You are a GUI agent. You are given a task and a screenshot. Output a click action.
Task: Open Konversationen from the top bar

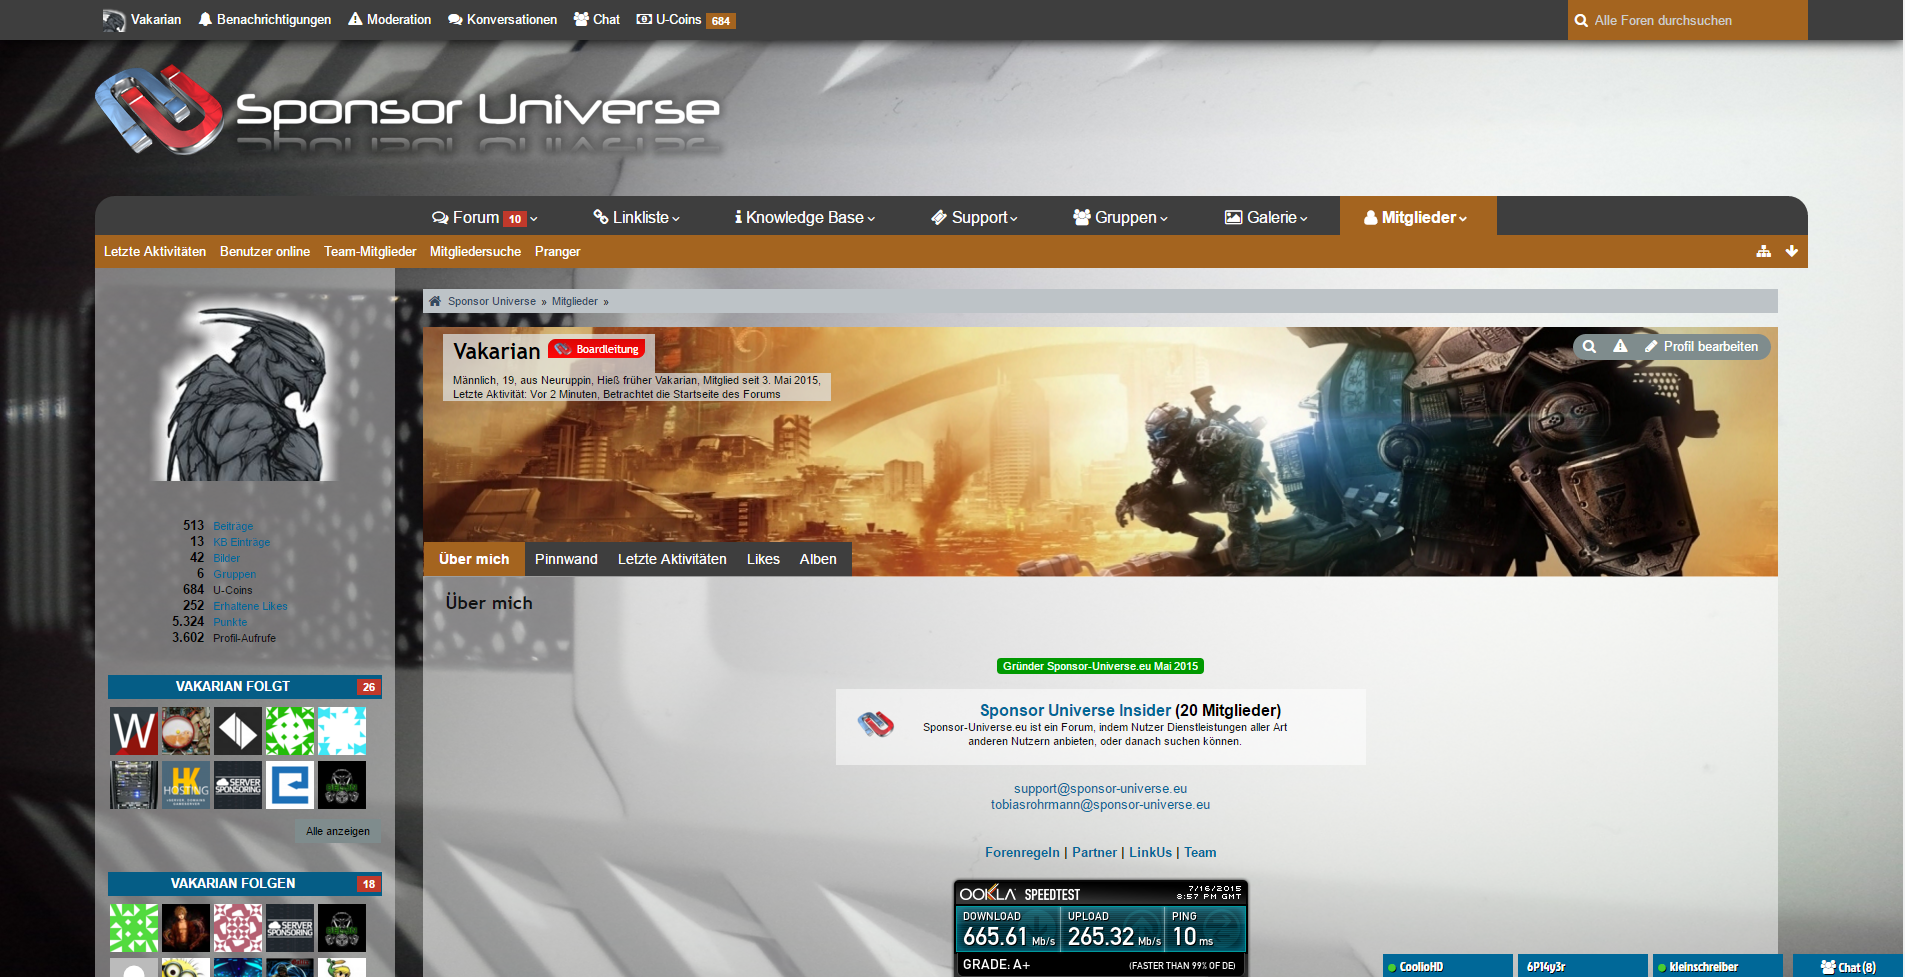[x=502, y=20]
